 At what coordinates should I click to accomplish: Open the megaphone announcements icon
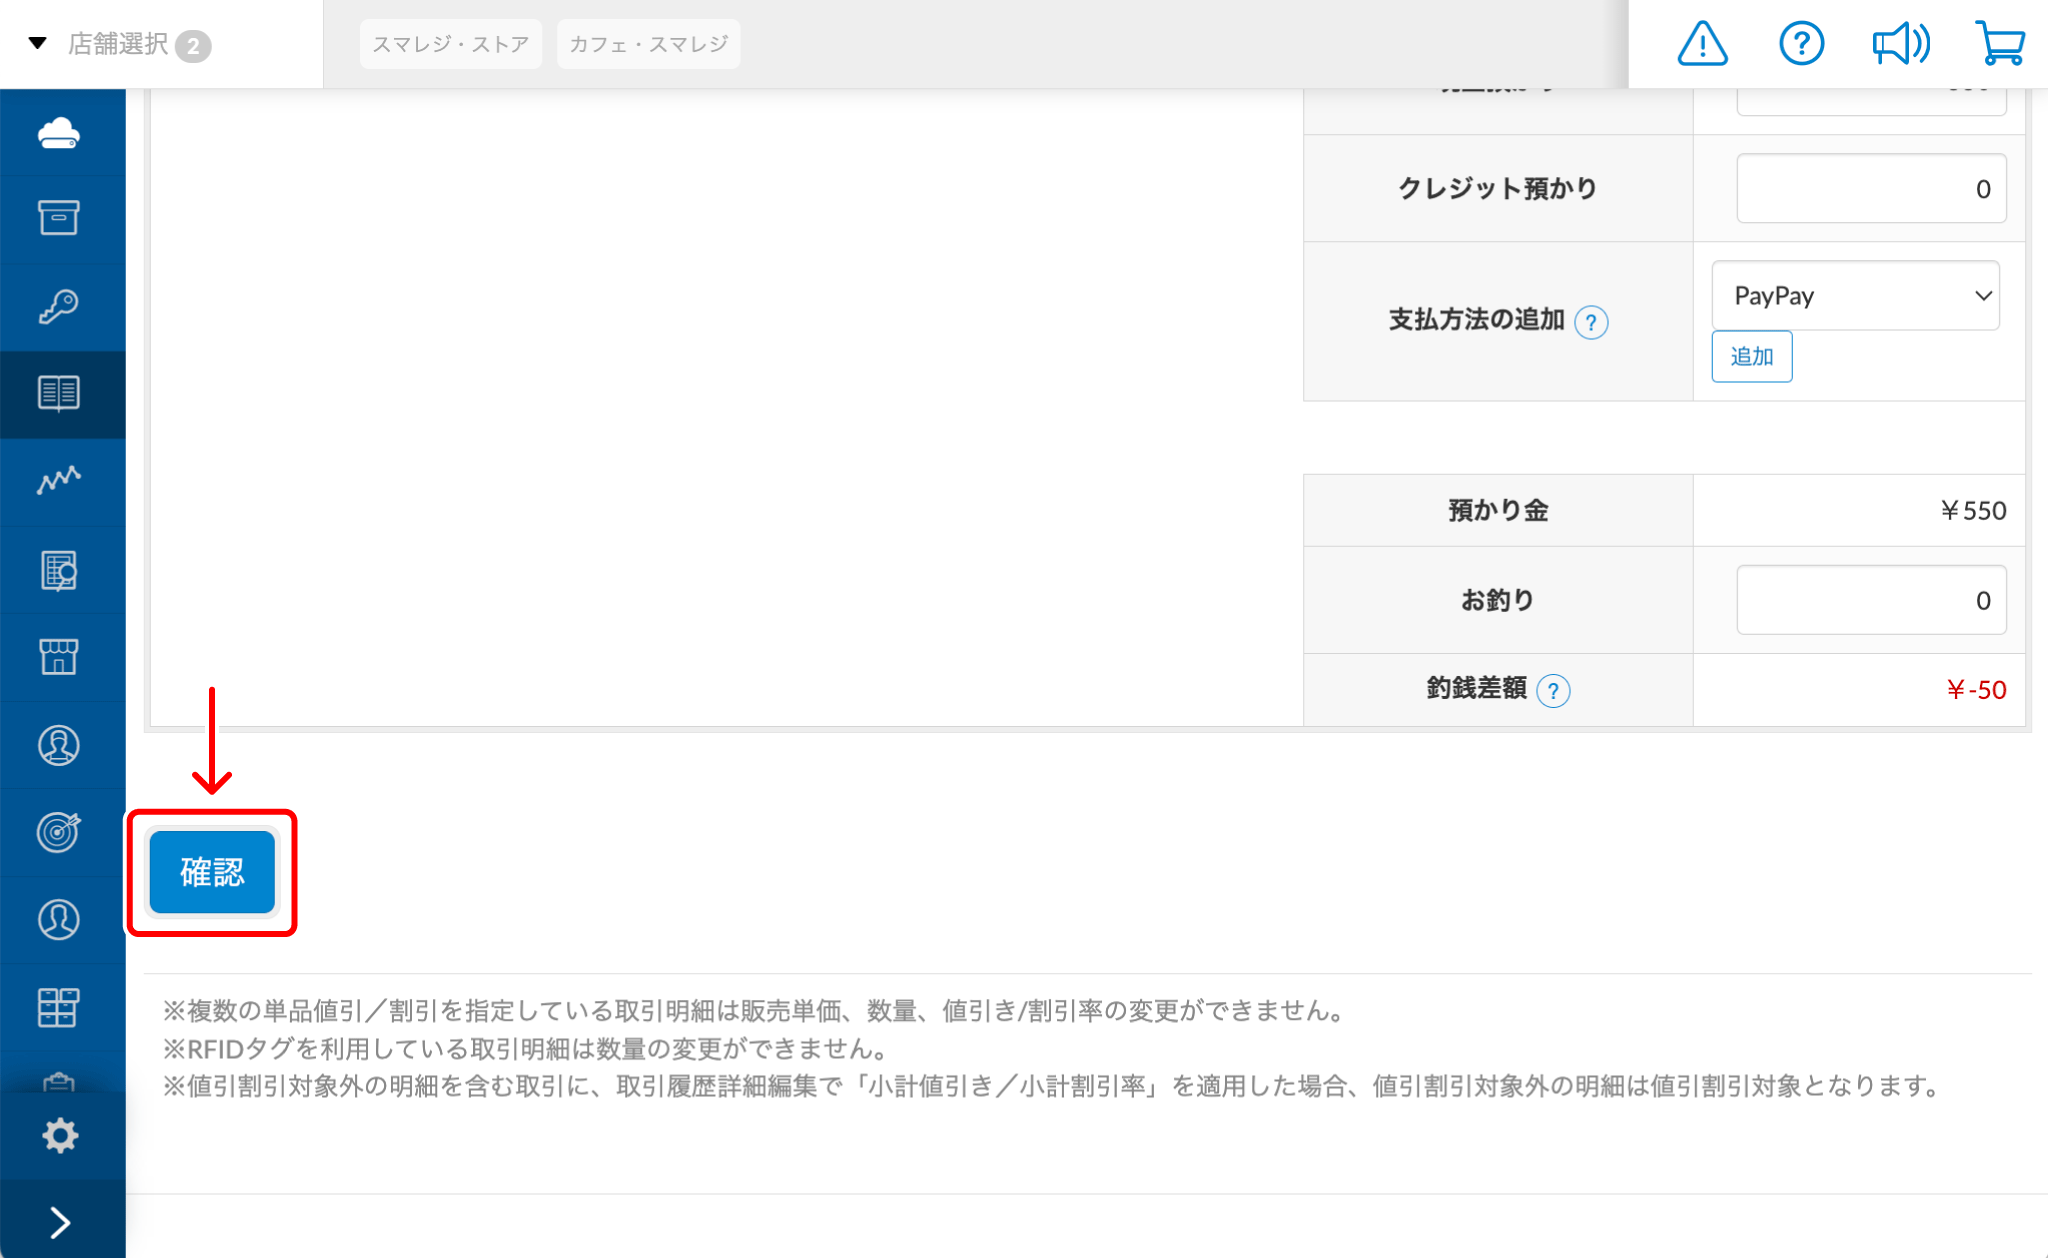1901,44
